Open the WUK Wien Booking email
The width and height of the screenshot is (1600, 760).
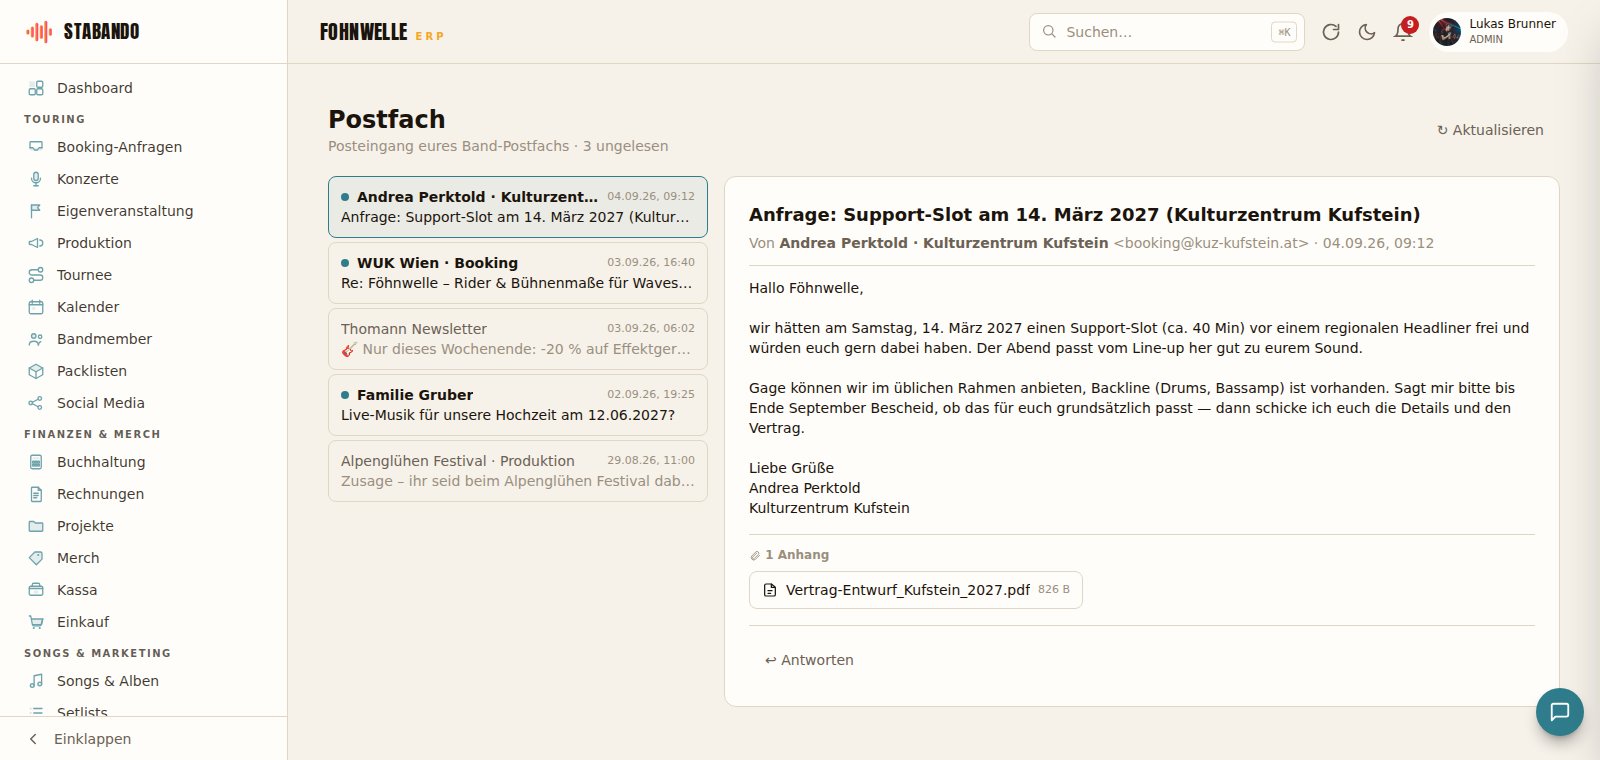click(518, 273)
